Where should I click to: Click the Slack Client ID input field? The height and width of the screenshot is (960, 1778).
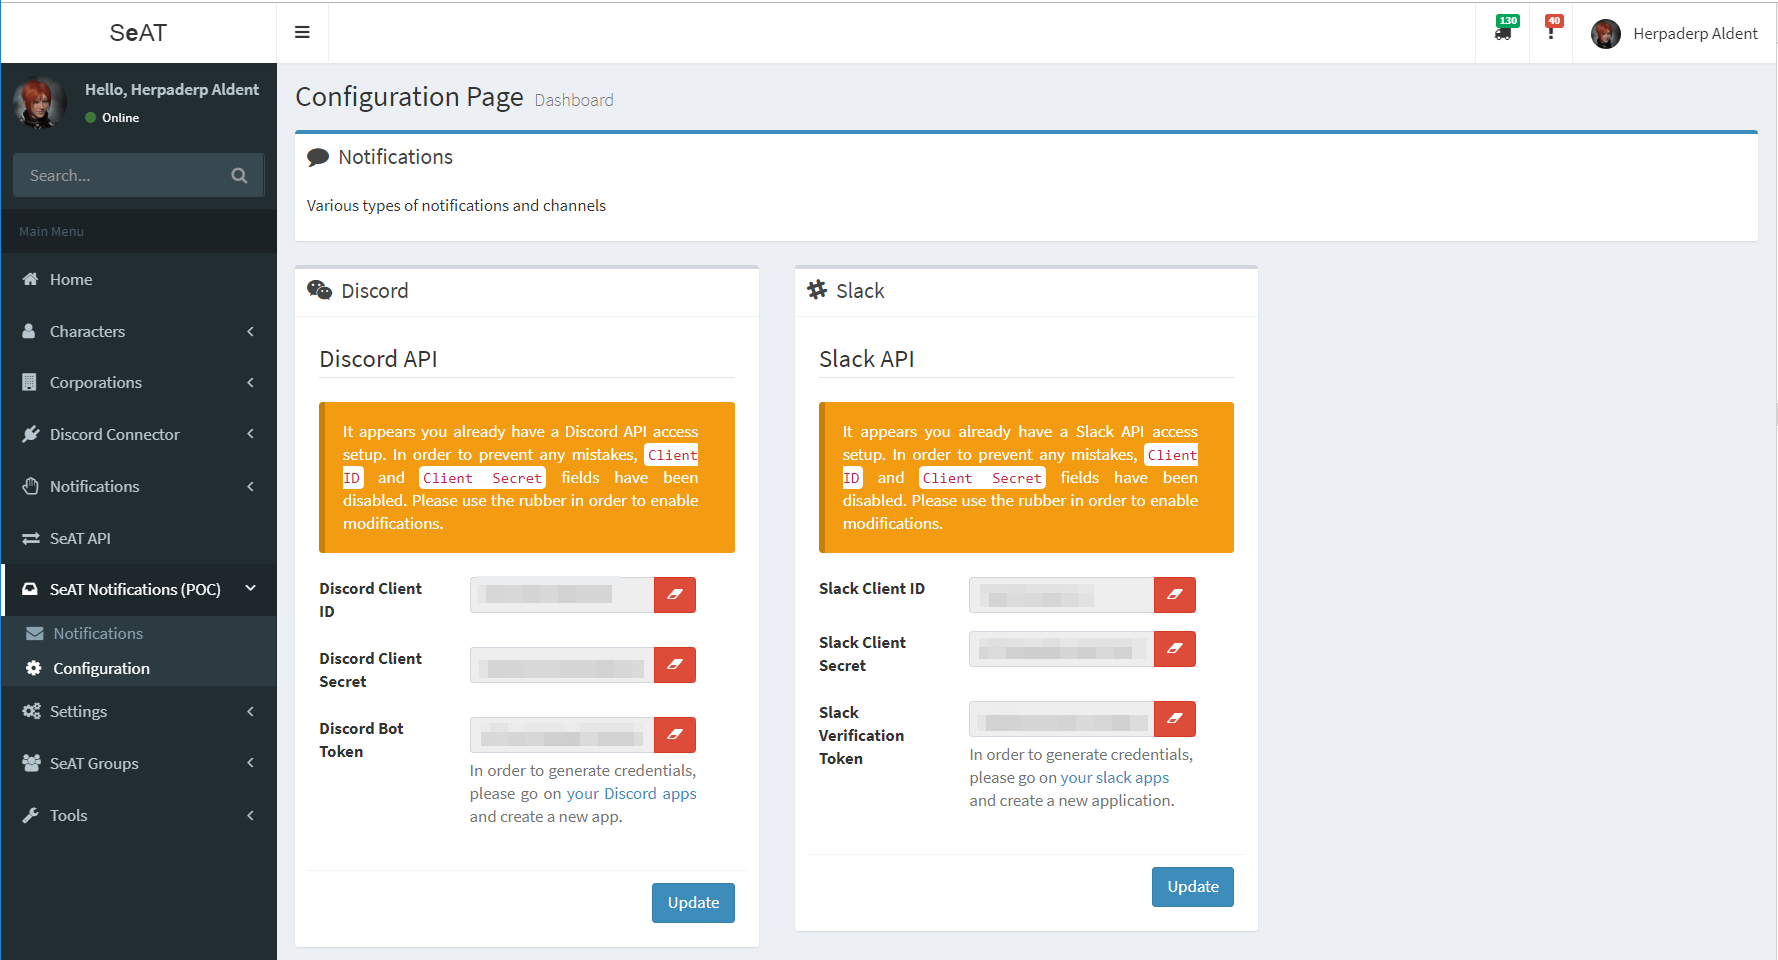coord(1061,595)
